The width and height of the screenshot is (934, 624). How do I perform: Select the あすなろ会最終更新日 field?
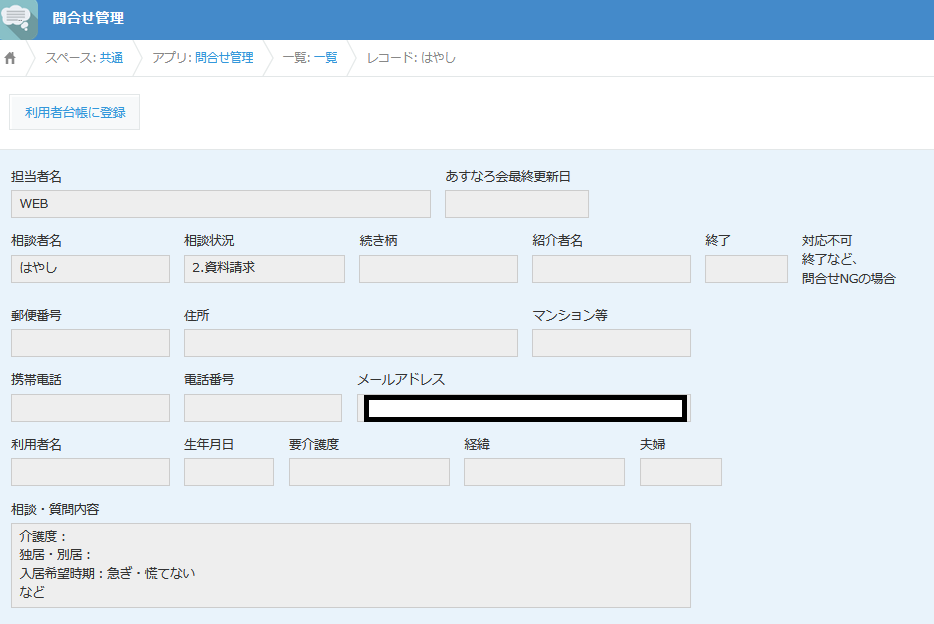tap(516, 204)
